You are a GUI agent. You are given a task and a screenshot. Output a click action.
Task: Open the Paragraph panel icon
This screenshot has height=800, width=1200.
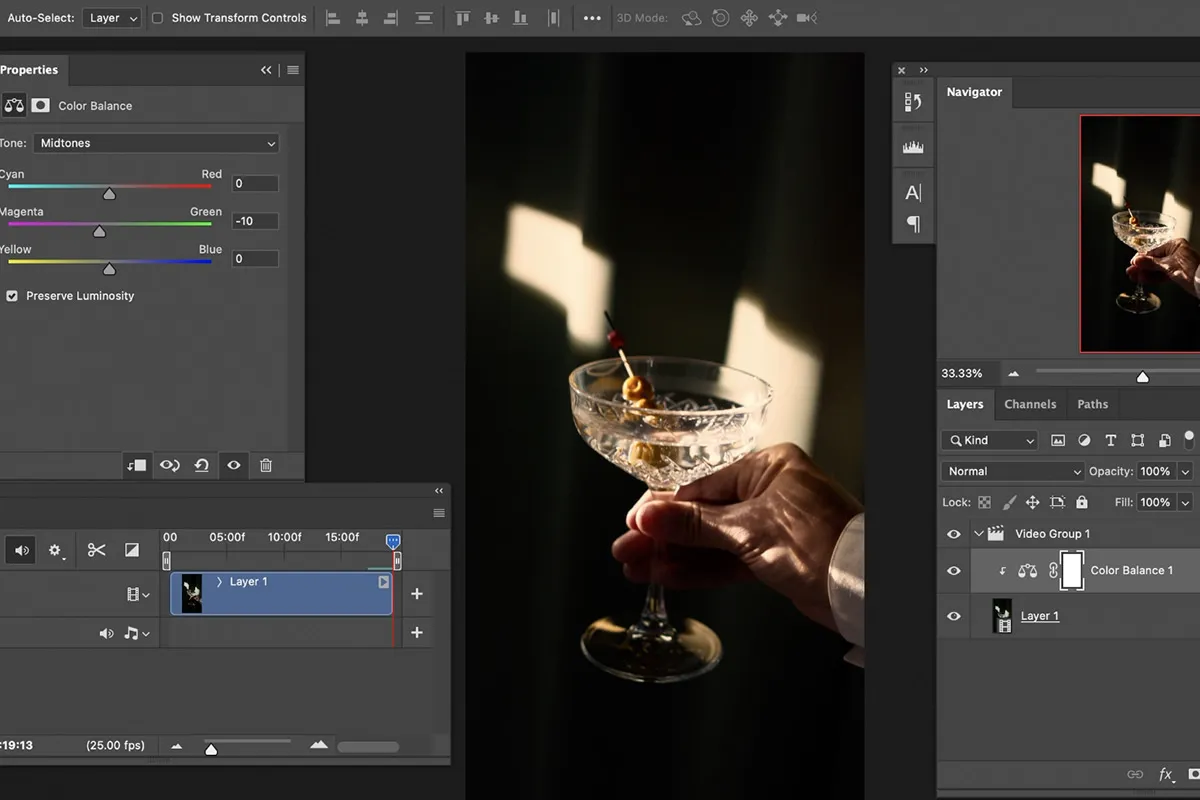coord(912,224)
